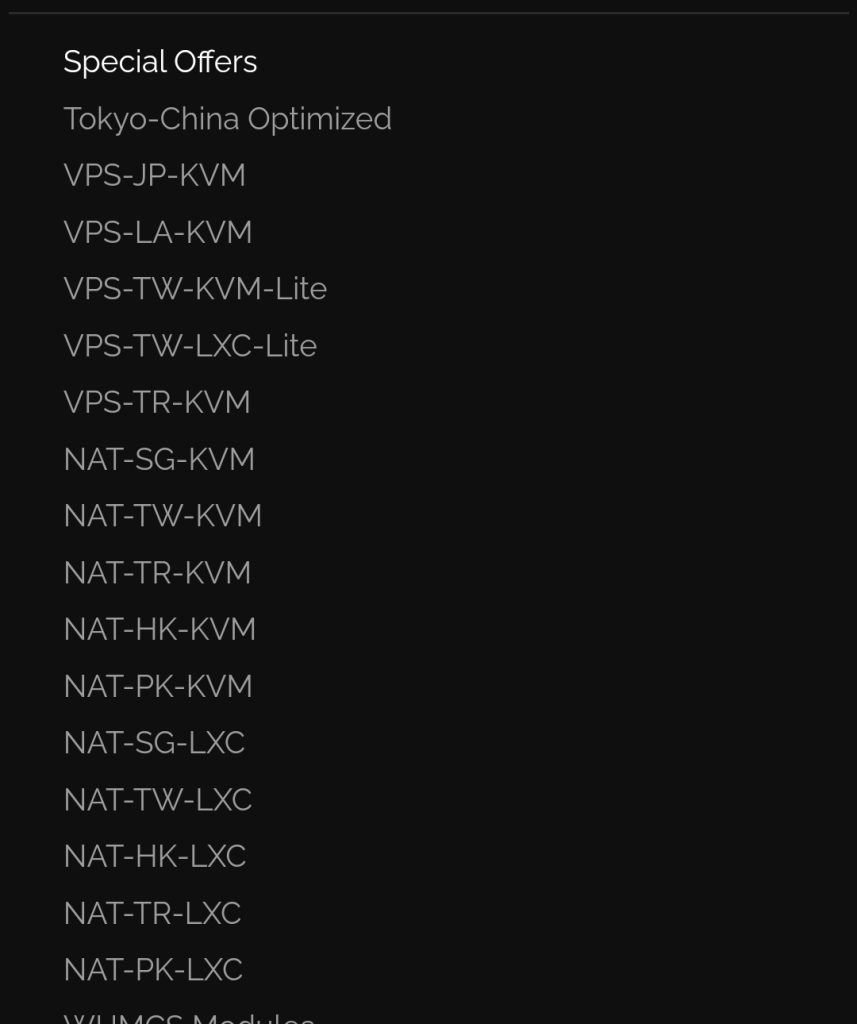
Task: Pick the NAT-TW-LXC category
Action: point(157,800)
